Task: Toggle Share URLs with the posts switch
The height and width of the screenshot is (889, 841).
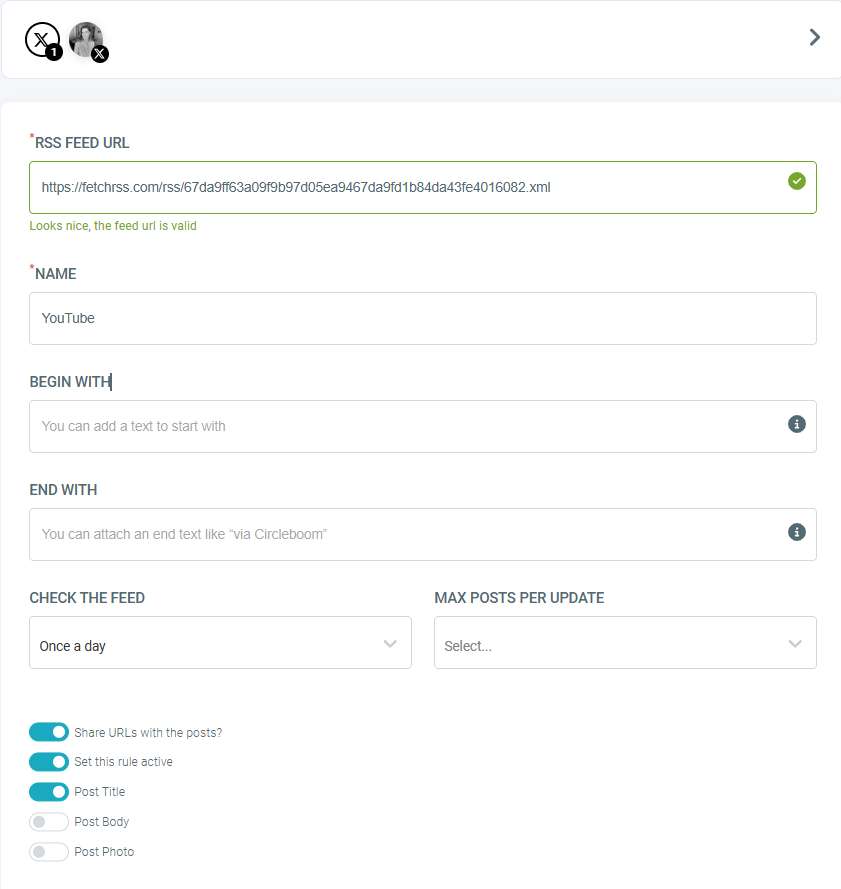Action: 49,732
